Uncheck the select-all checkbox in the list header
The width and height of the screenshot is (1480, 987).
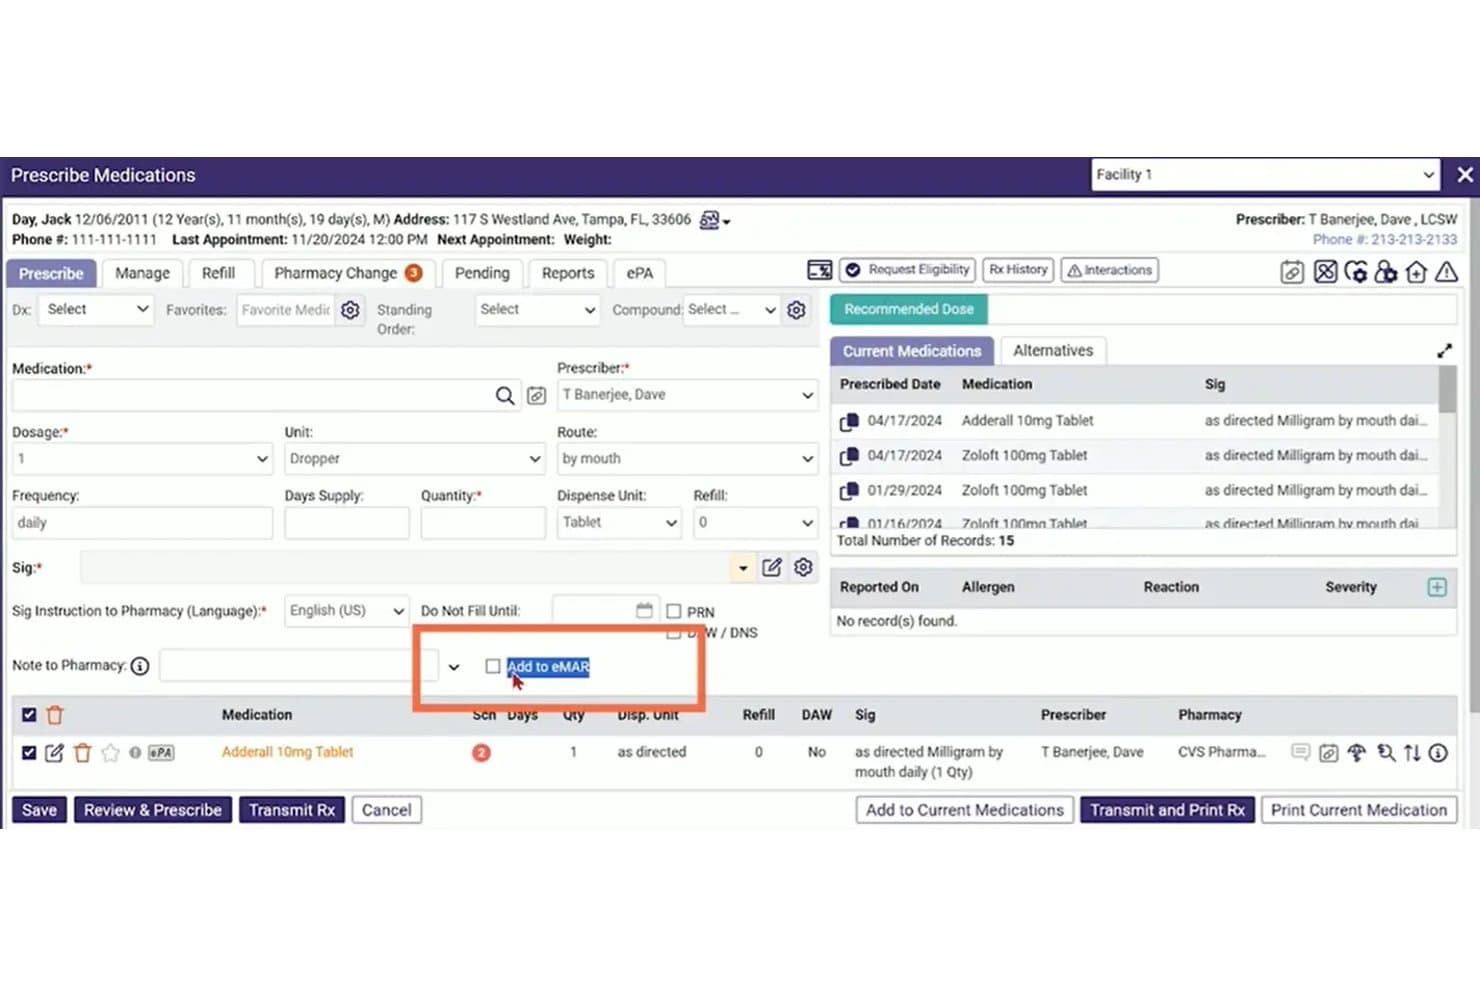tap(29, 715)
